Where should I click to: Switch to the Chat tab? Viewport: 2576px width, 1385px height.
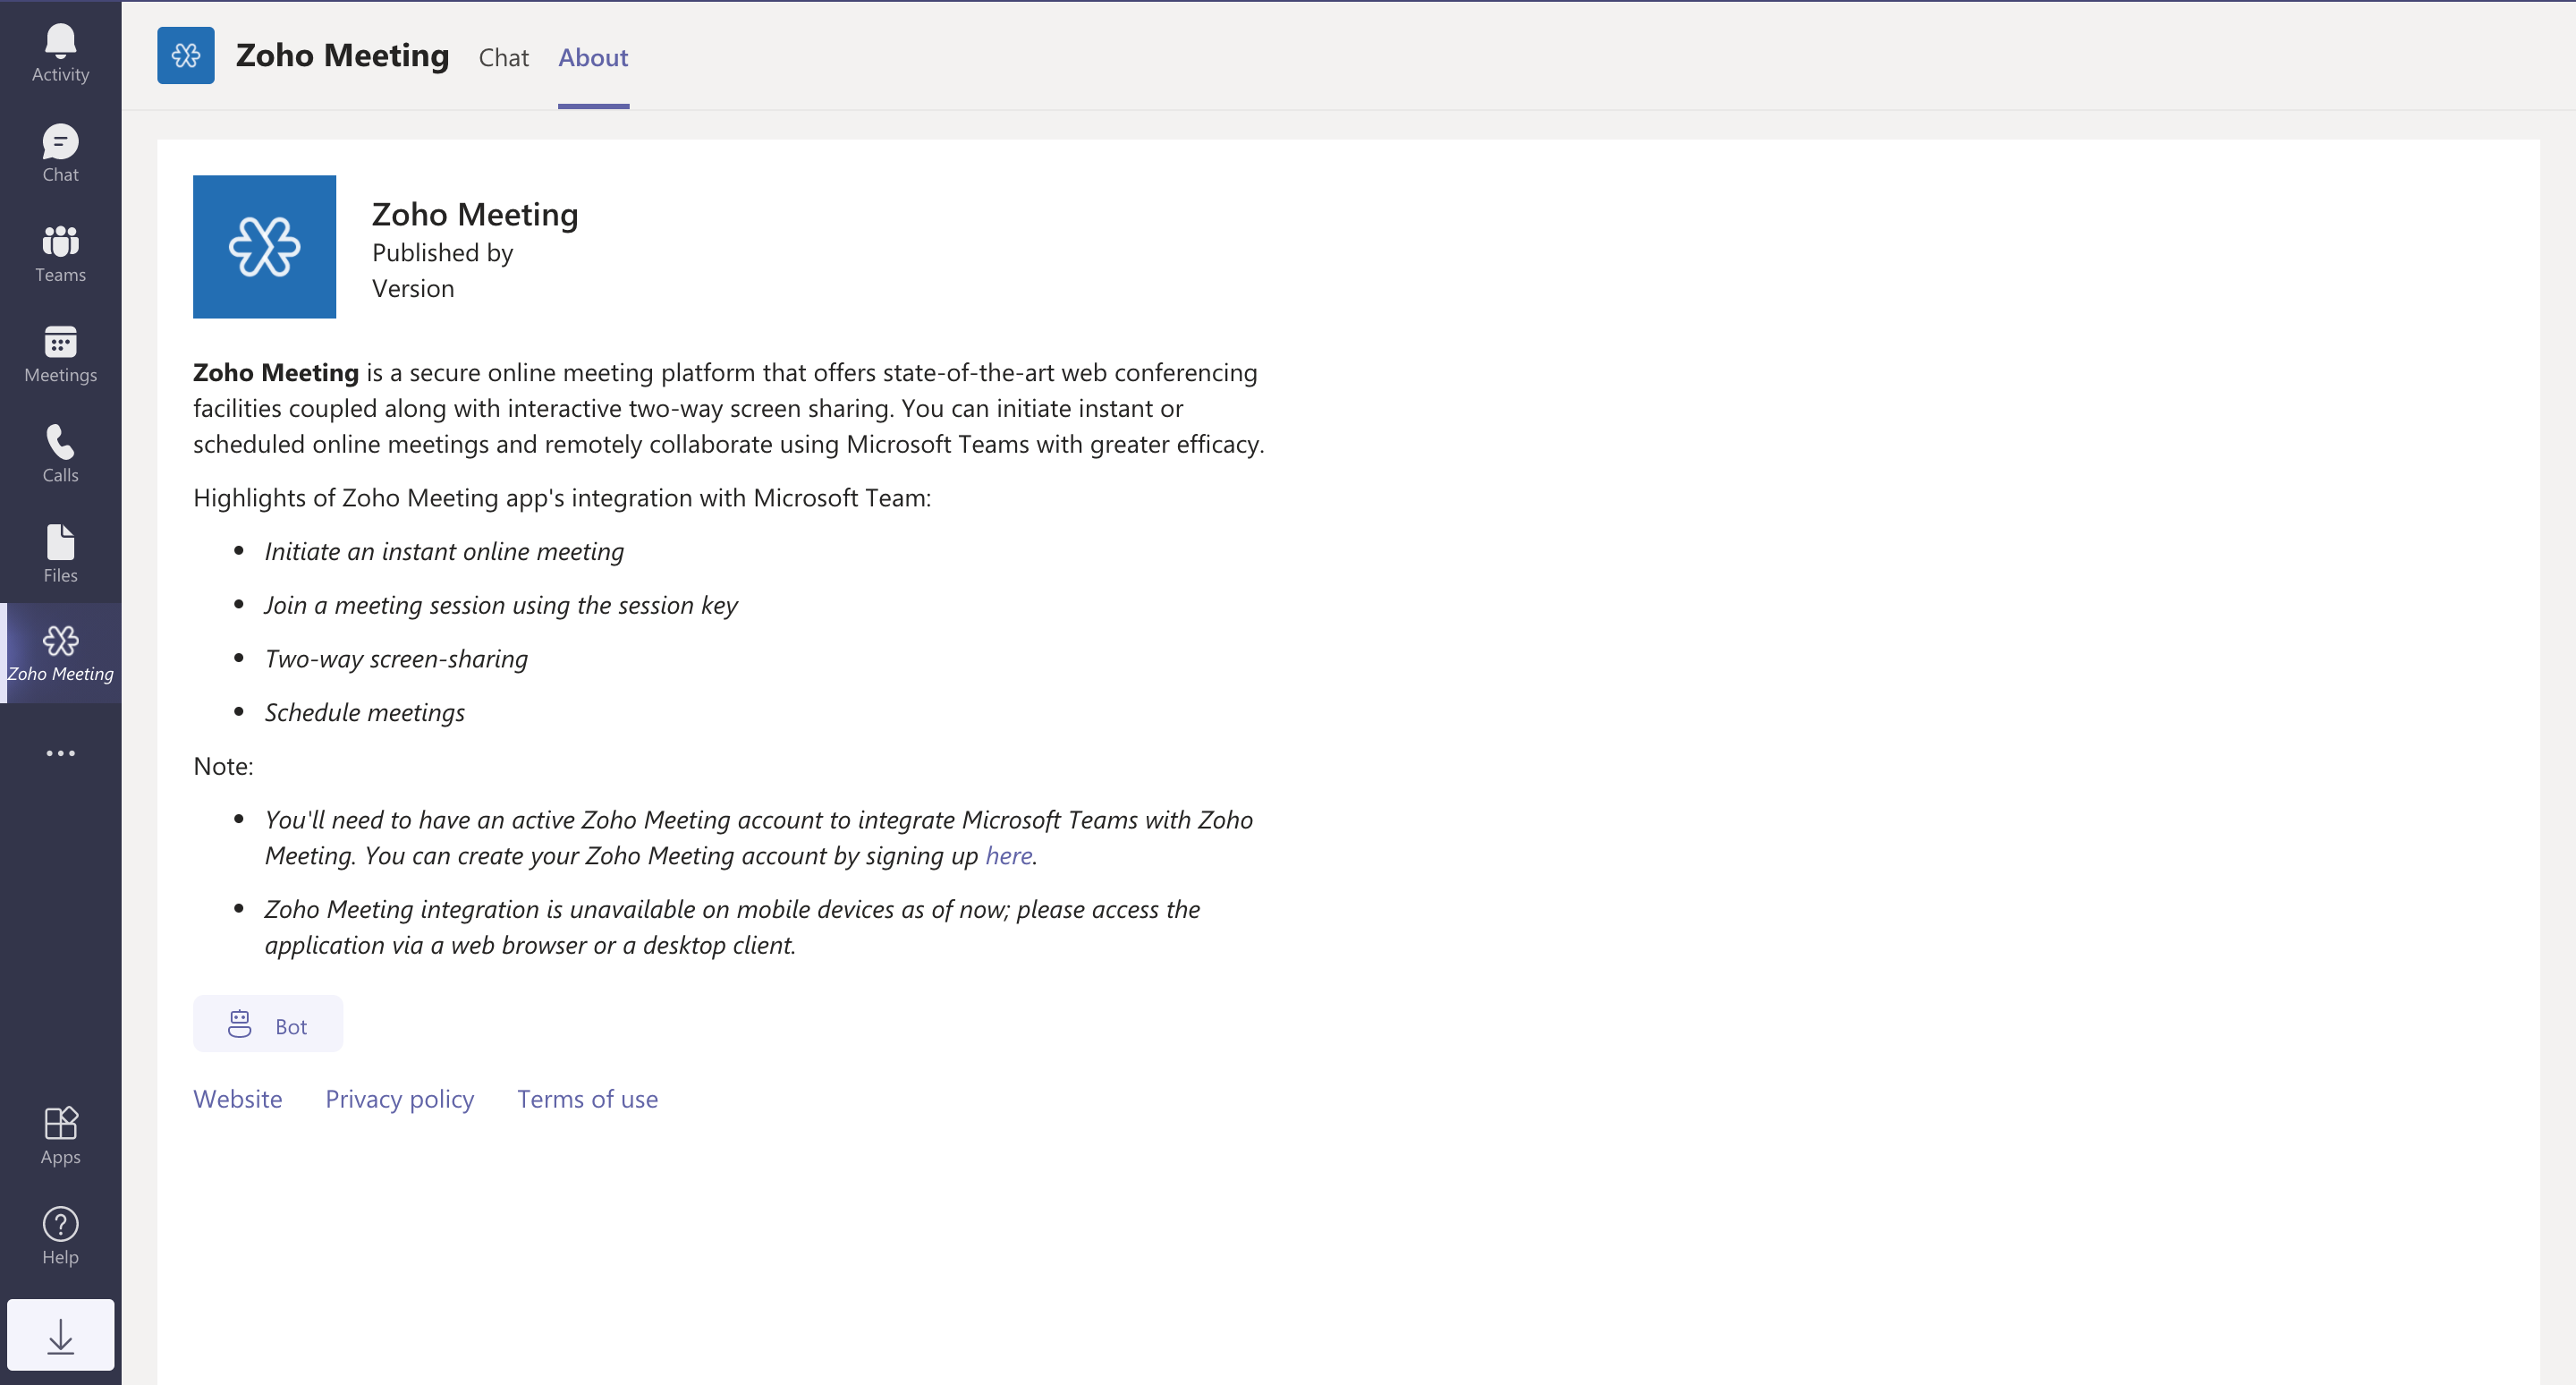pos(503,58)
